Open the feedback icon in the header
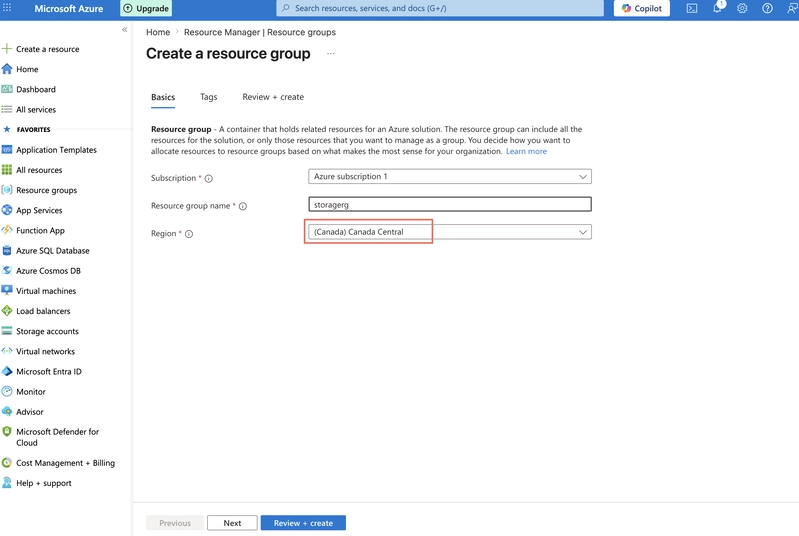The width and height of the screenshot is (799, 536). 792,8
